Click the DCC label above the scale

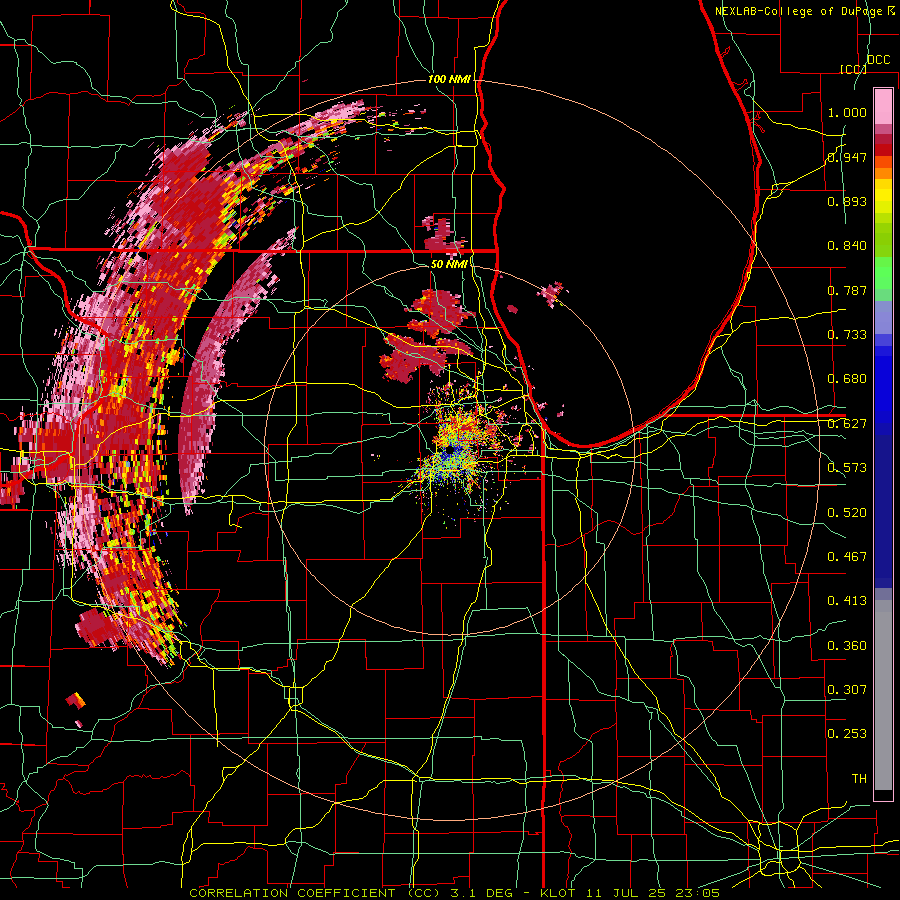[x=878, y=60]
